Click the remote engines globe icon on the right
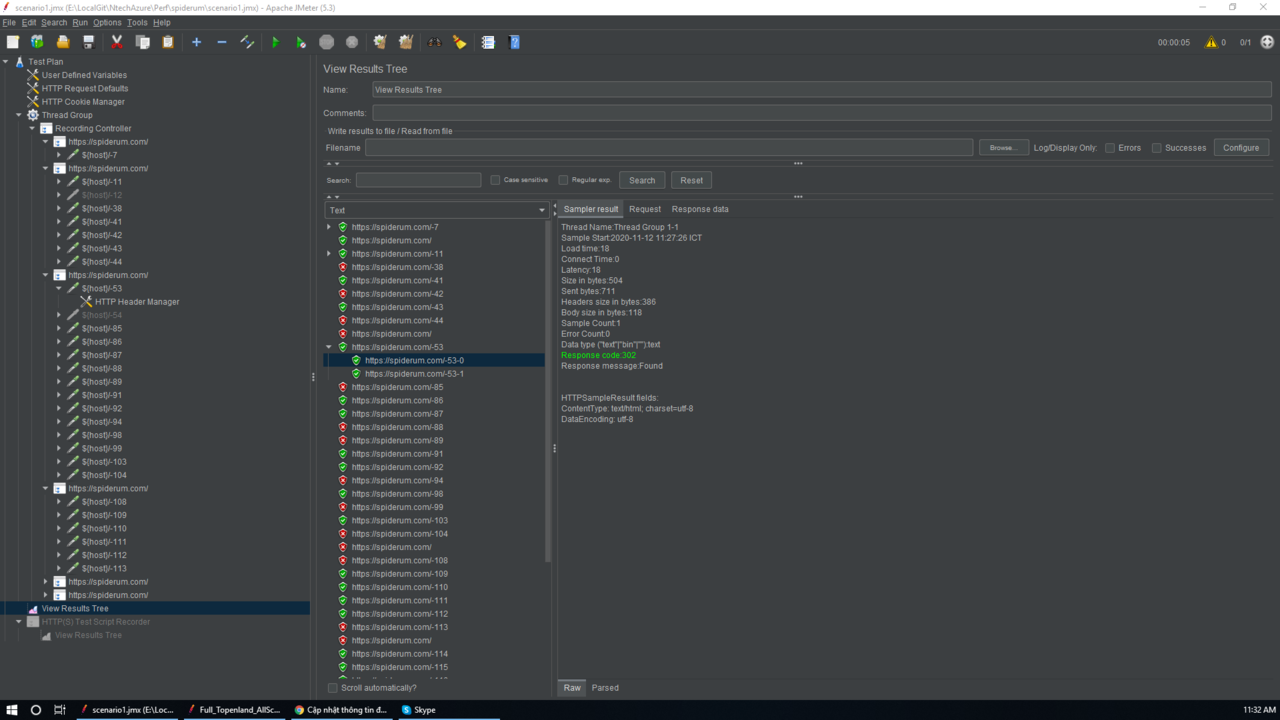Screen dimensions: 1280x720 tap(1267, 42)
